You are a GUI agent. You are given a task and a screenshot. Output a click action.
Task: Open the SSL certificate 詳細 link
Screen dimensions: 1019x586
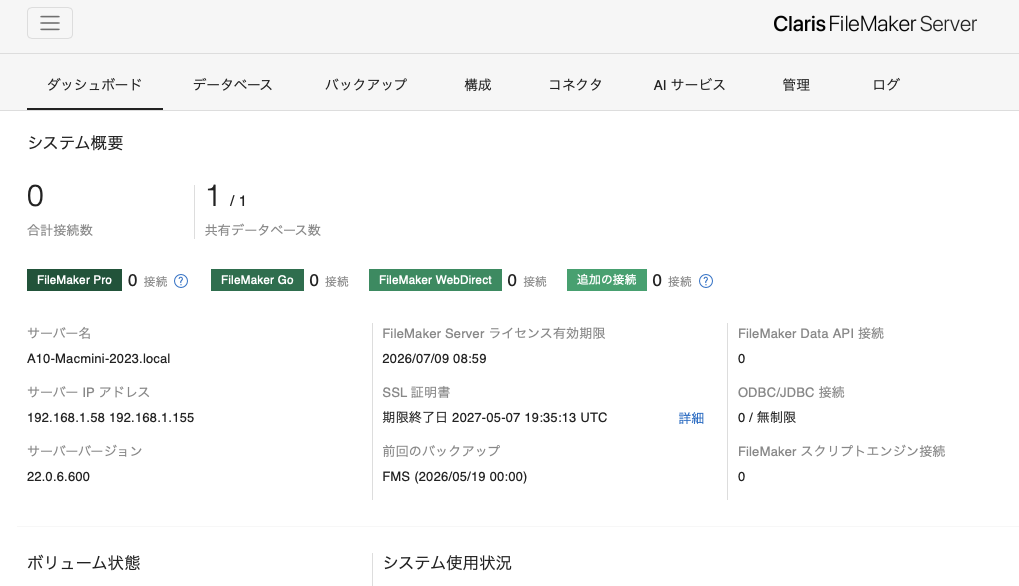(x=691, y=418)
